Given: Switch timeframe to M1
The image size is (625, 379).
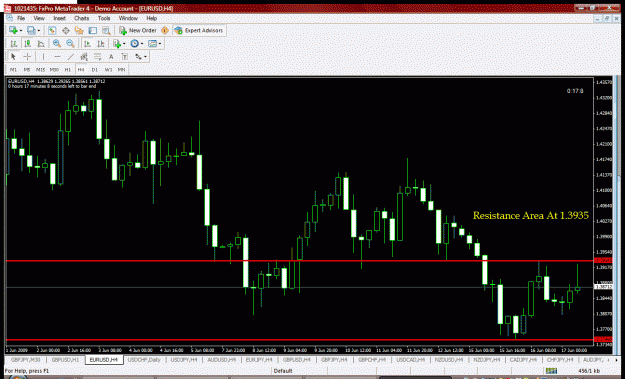Looking at the screenshot, I should pyautogui.click(x=13, y=69).
